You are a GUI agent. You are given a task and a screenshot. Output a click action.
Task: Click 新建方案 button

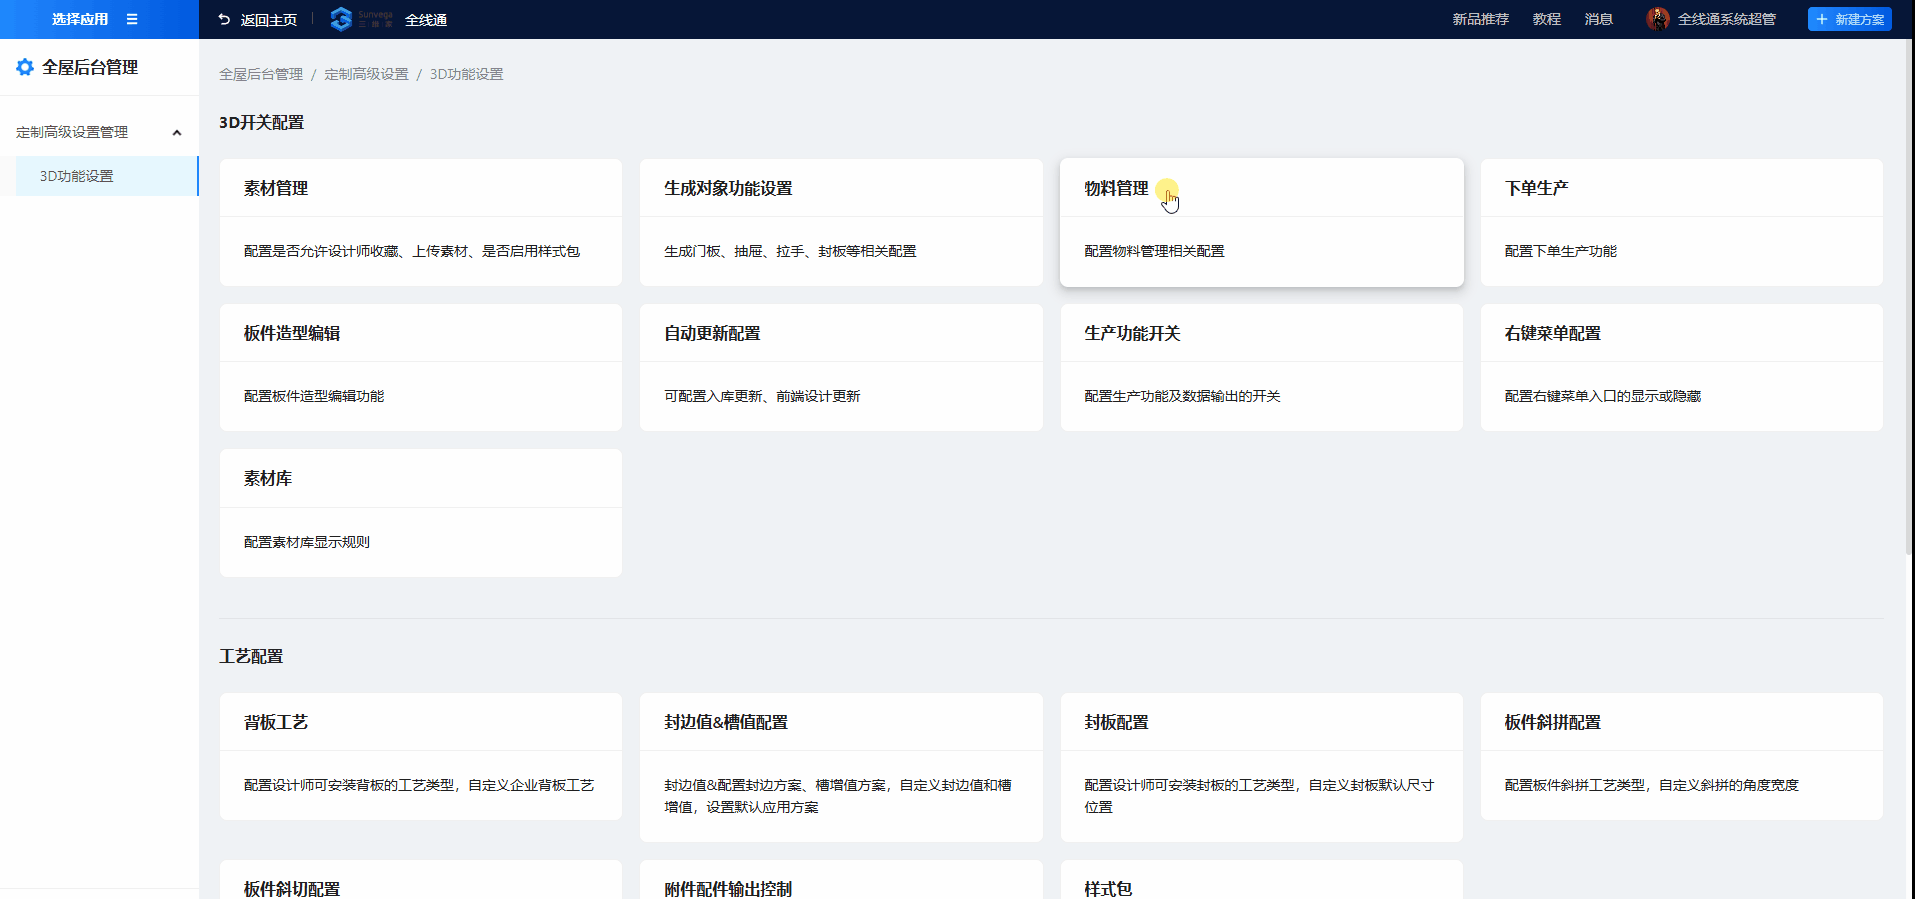click(1849, 19)
